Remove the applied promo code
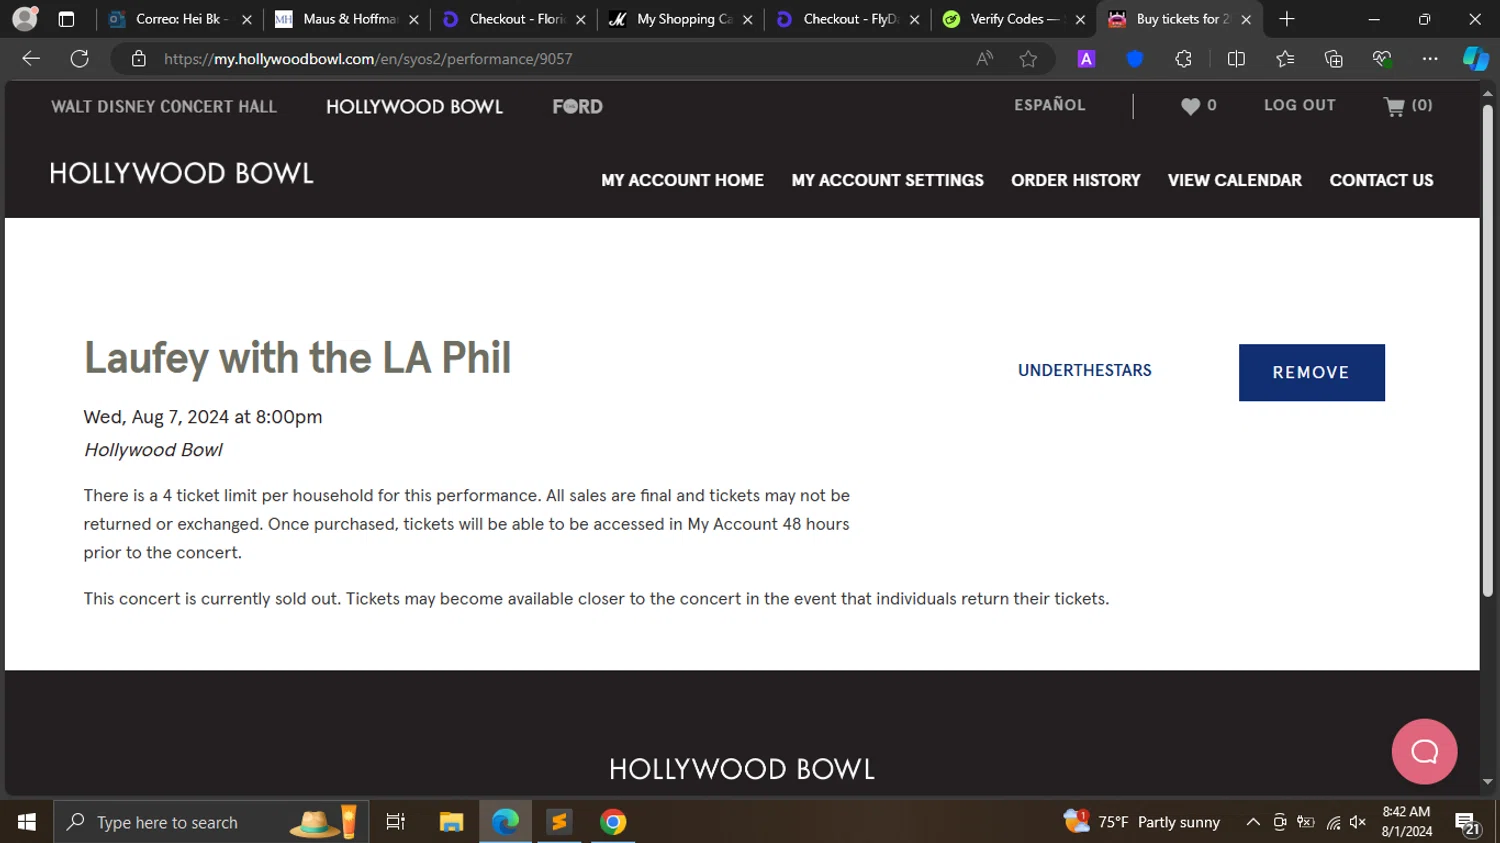The height and width of the screenshot is (843, 1500). [x=1311, y=372]
